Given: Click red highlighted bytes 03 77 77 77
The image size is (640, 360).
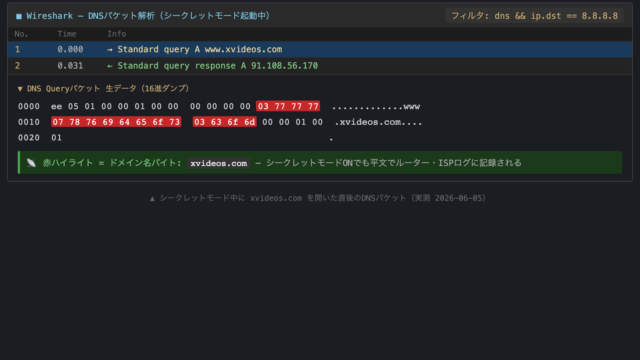Looking at the screenshot, I should [x=288, y=106].
